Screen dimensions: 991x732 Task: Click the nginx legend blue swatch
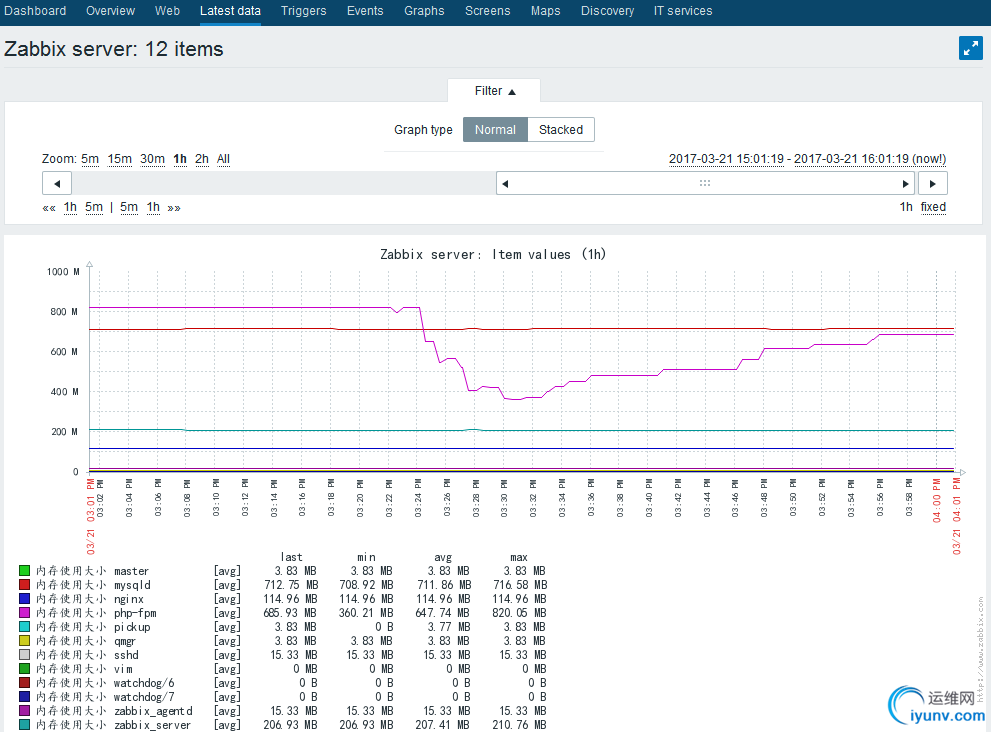pos(25,599)
